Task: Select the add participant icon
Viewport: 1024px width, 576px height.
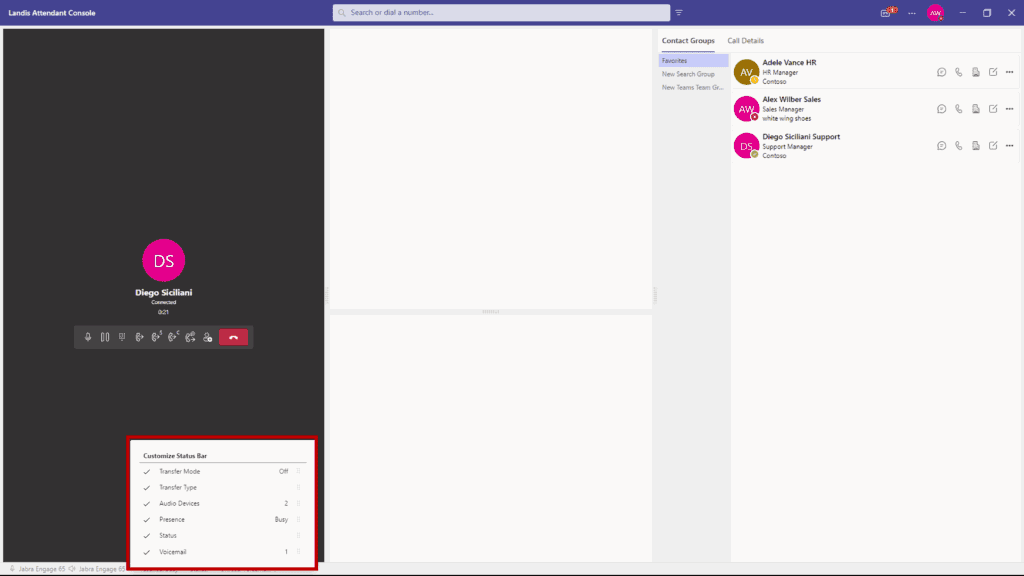Action: 206,337
